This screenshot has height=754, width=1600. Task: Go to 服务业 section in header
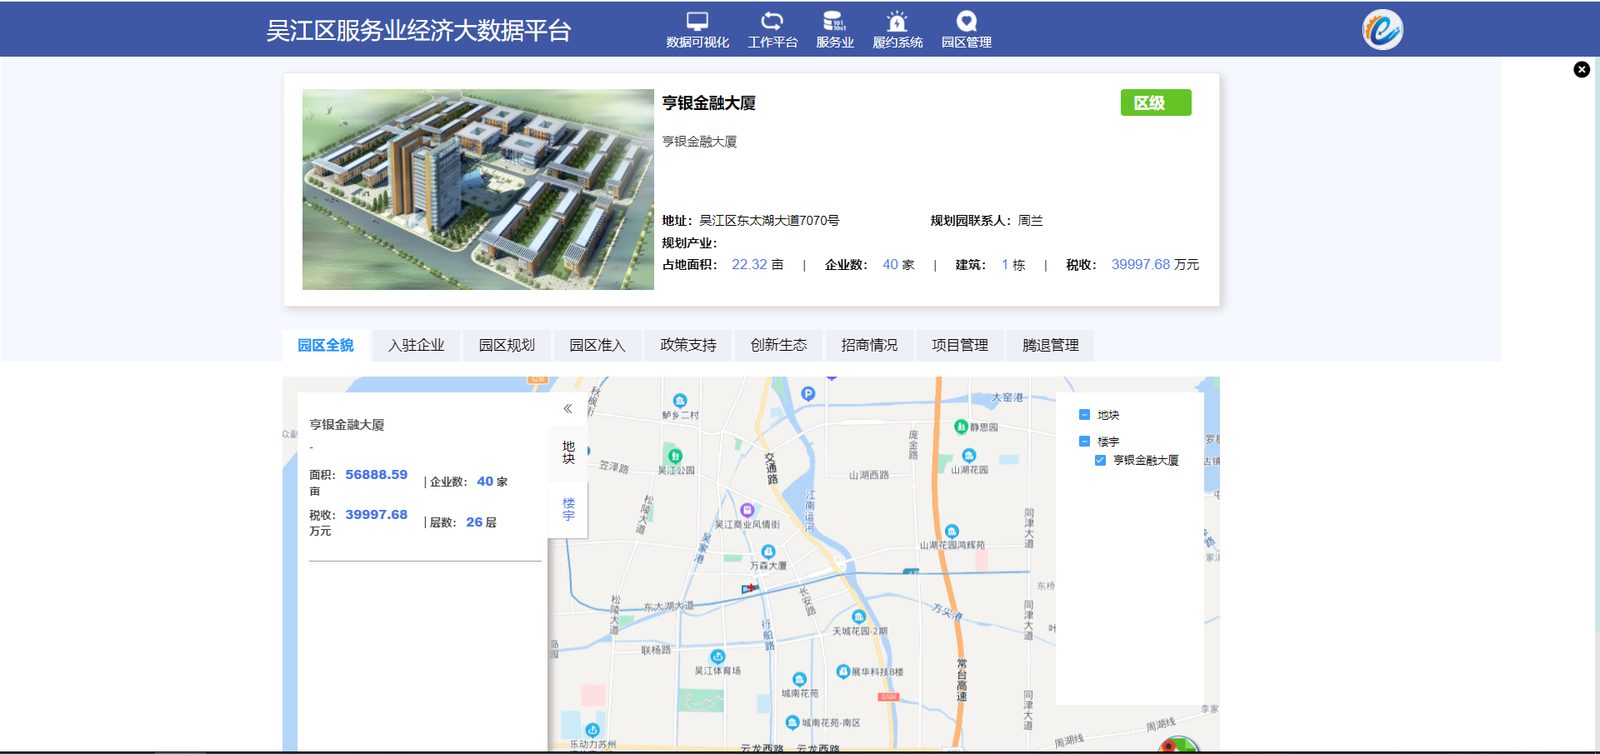coord(834,30)
